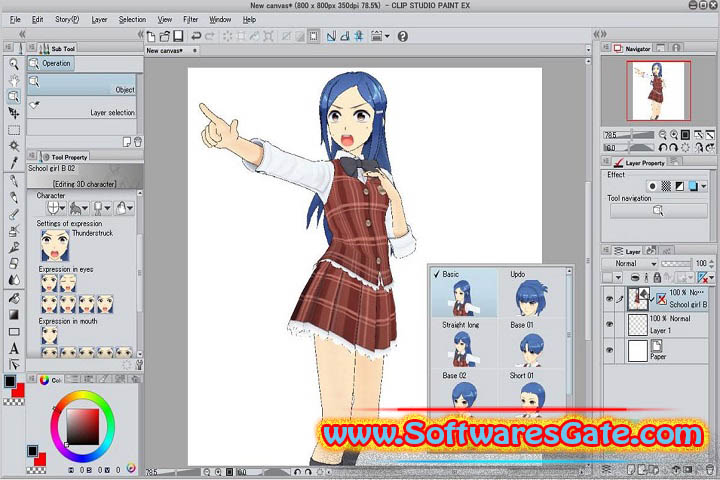Open the character accessory dropdown
Viewport: 720px width, 480px height.
[x=124, y=208]
